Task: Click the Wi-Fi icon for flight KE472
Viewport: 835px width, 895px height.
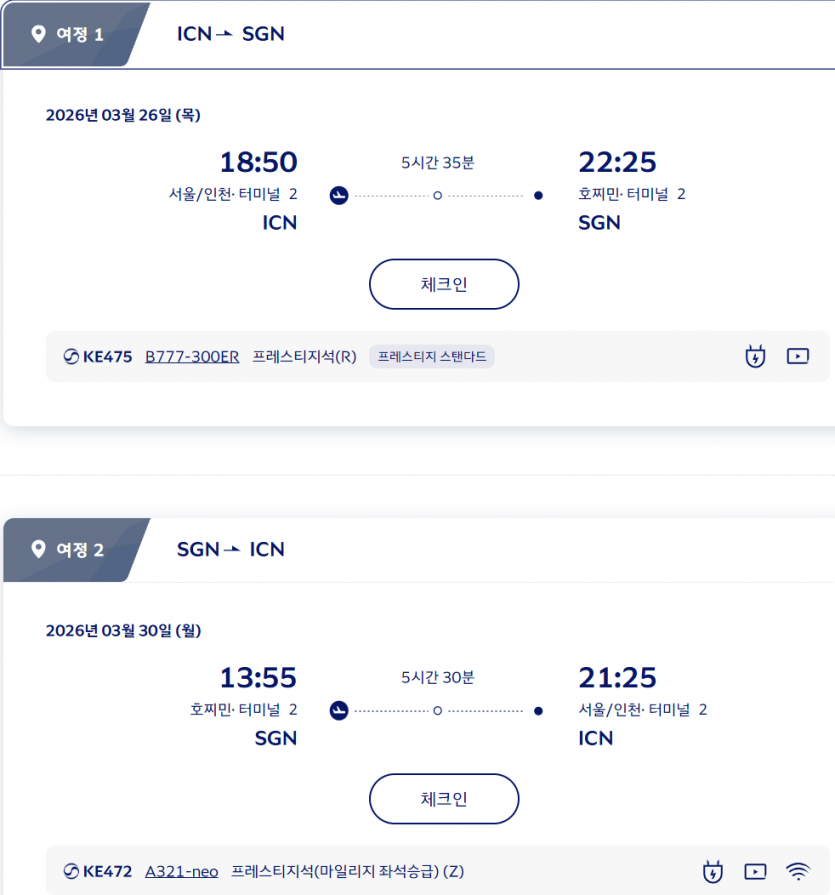Action: (798, 872)
